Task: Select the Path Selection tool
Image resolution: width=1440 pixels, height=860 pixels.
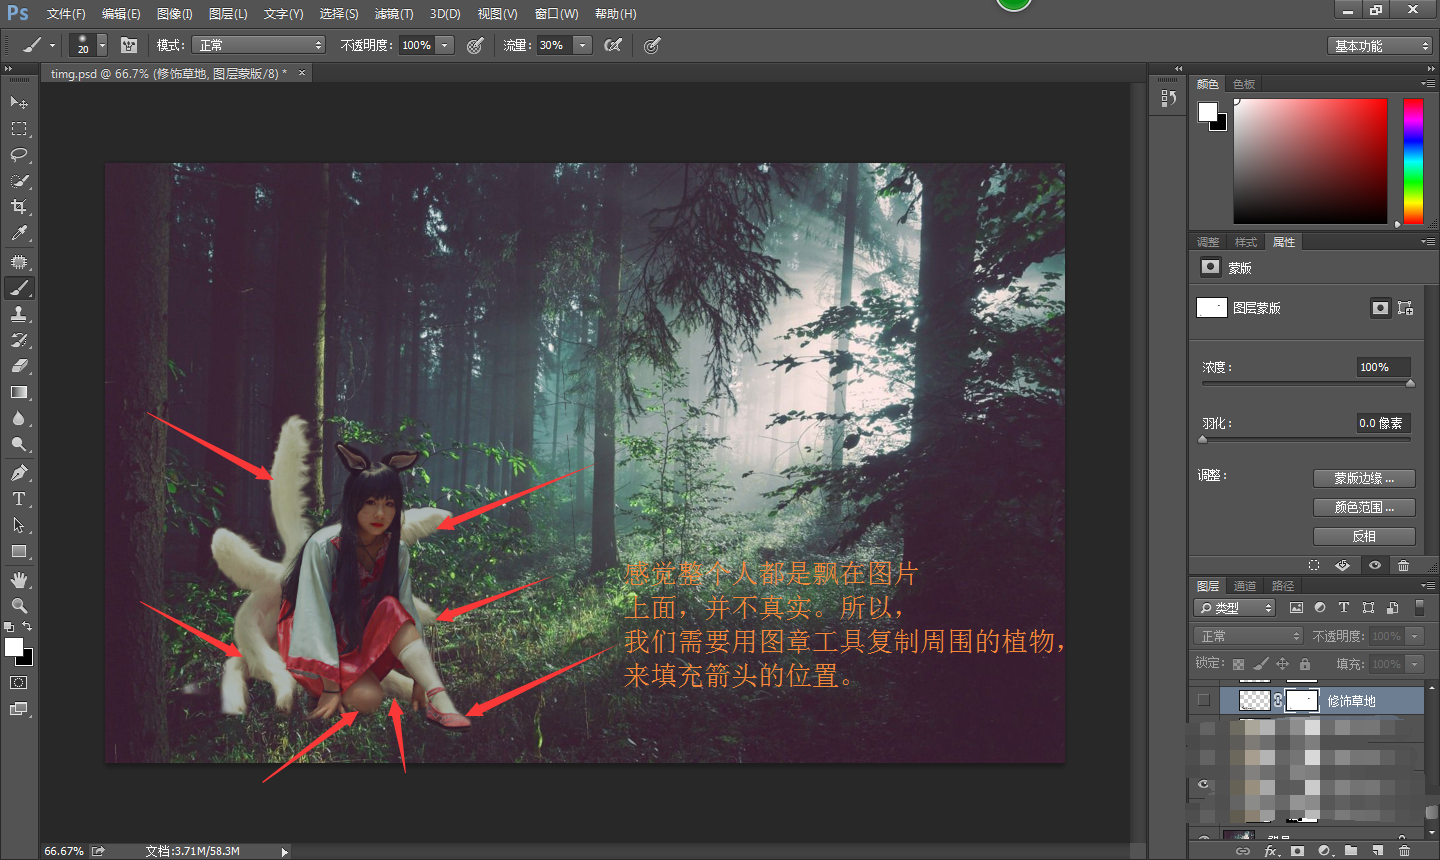Action: (19, 525)
